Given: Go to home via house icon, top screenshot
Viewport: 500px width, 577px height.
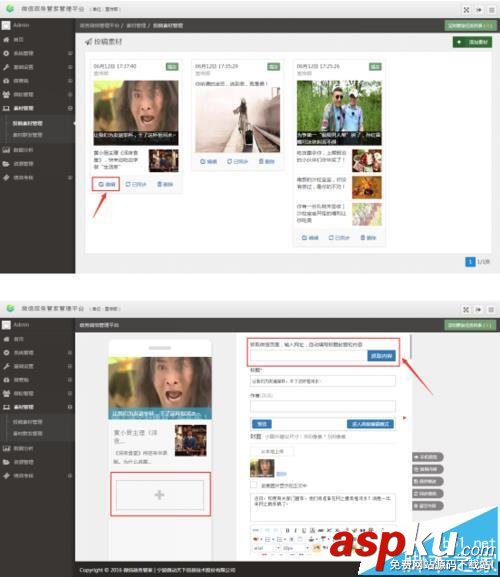Looking at the screenshot, I should tap(6, 39).
